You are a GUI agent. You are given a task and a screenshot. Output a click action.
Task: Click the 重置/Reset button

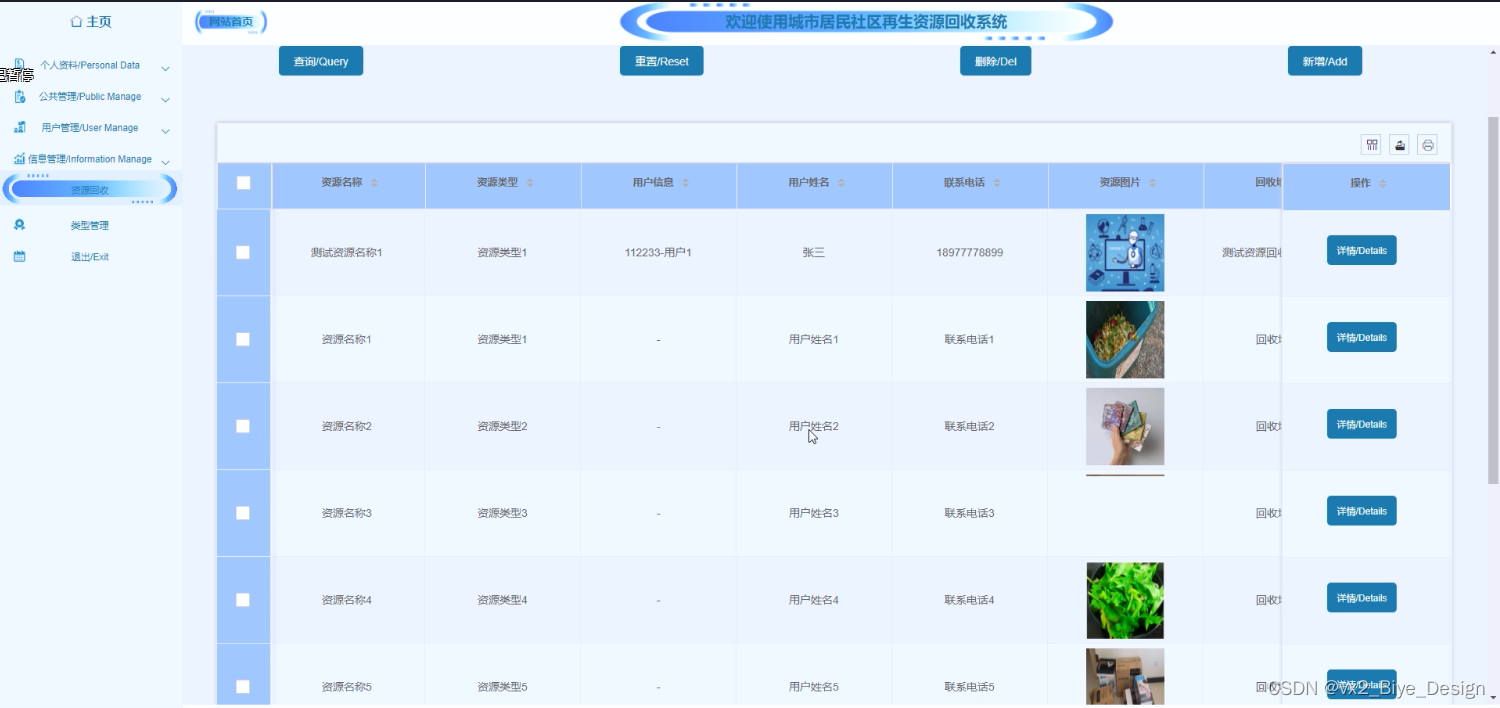coord(662,61)
